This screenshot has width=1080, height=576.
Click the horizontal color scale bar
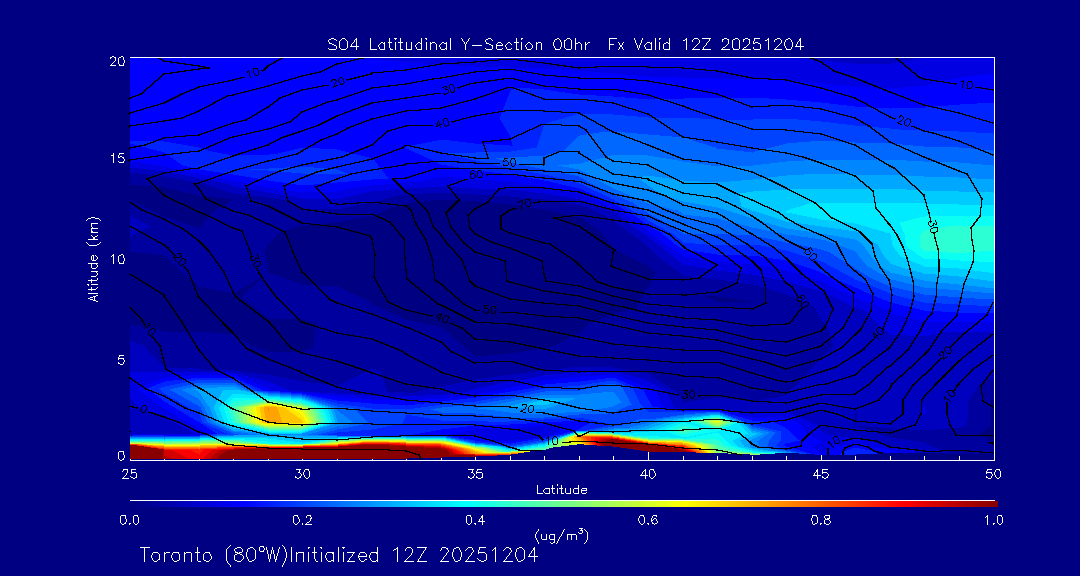(563, 504)
